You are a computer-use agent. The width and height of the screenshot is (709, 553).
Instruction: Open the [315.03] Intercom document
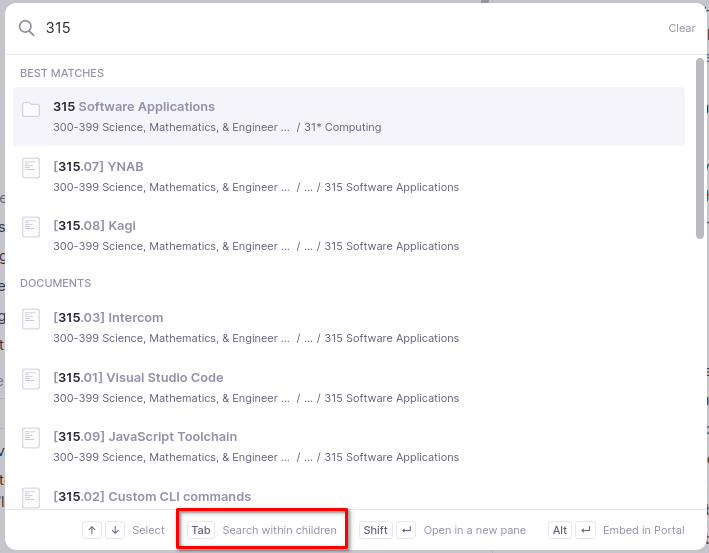(x=108, y=318)
